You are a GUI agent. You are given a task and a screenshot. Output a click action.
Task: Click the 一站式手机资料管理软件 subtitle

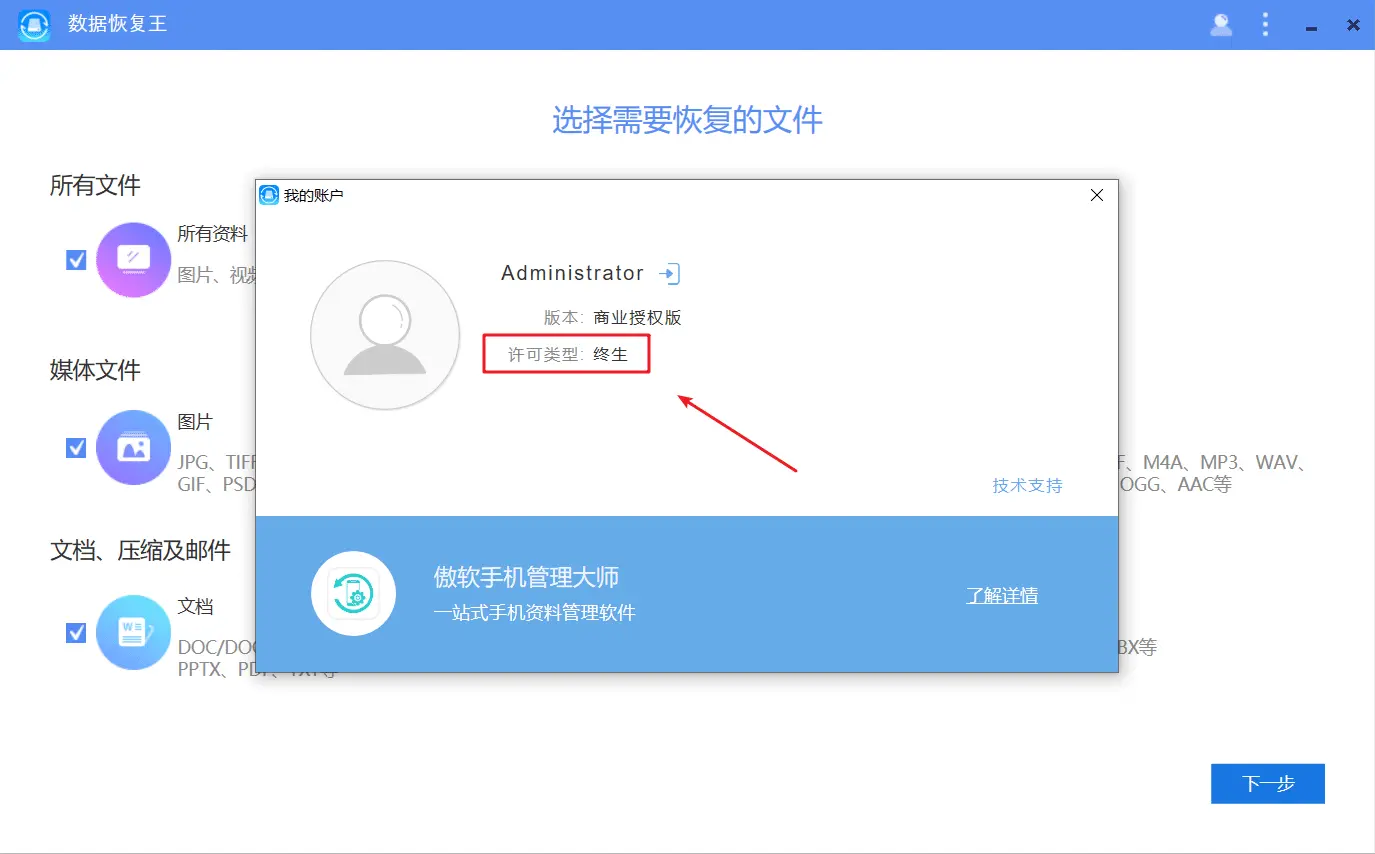pyautogui.click(x=535, y=613)
